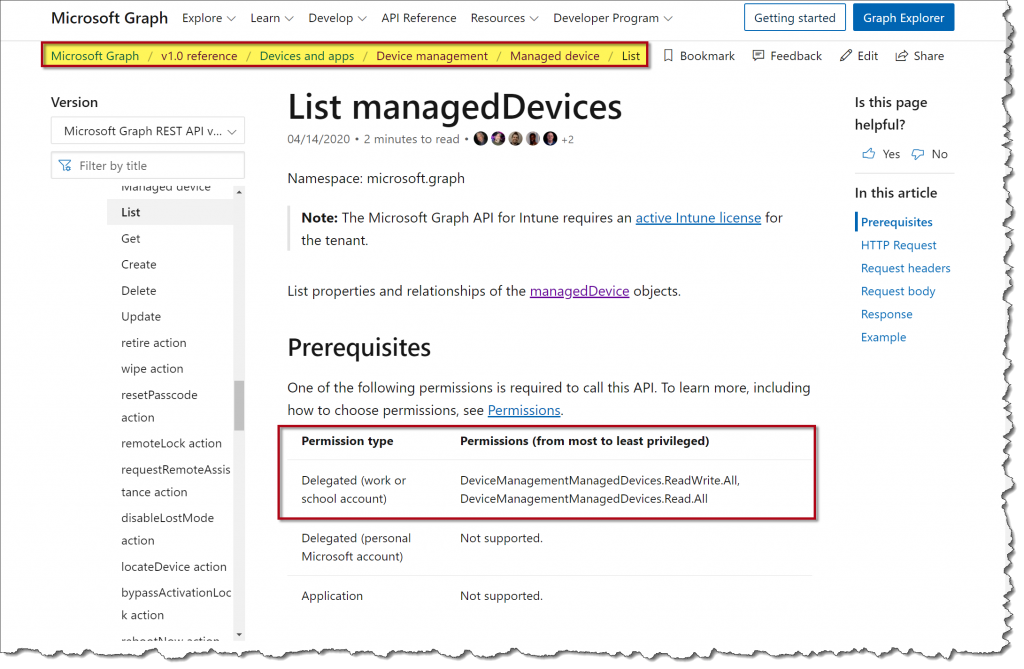Click the filter funnel icon

click(65, 166)
